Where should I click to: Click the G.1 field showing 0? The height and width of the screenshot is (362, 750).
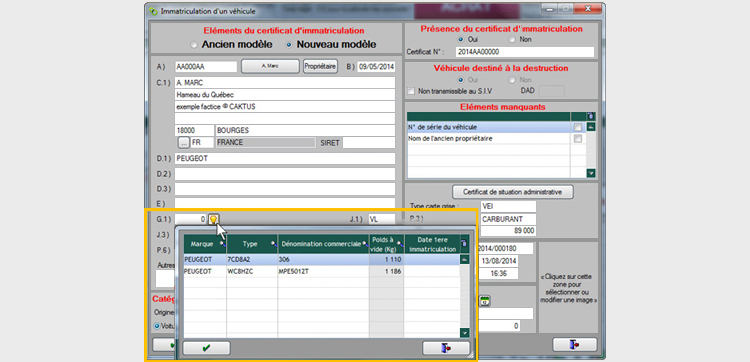point(191,219)
